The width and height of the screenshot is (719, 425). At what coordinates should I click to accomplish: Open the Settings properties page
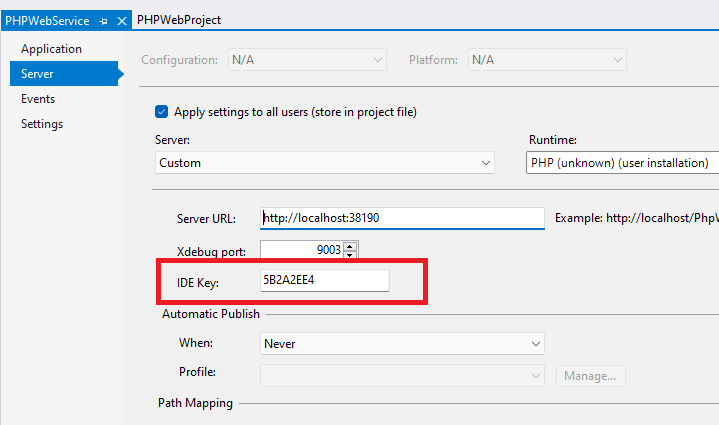42,124
